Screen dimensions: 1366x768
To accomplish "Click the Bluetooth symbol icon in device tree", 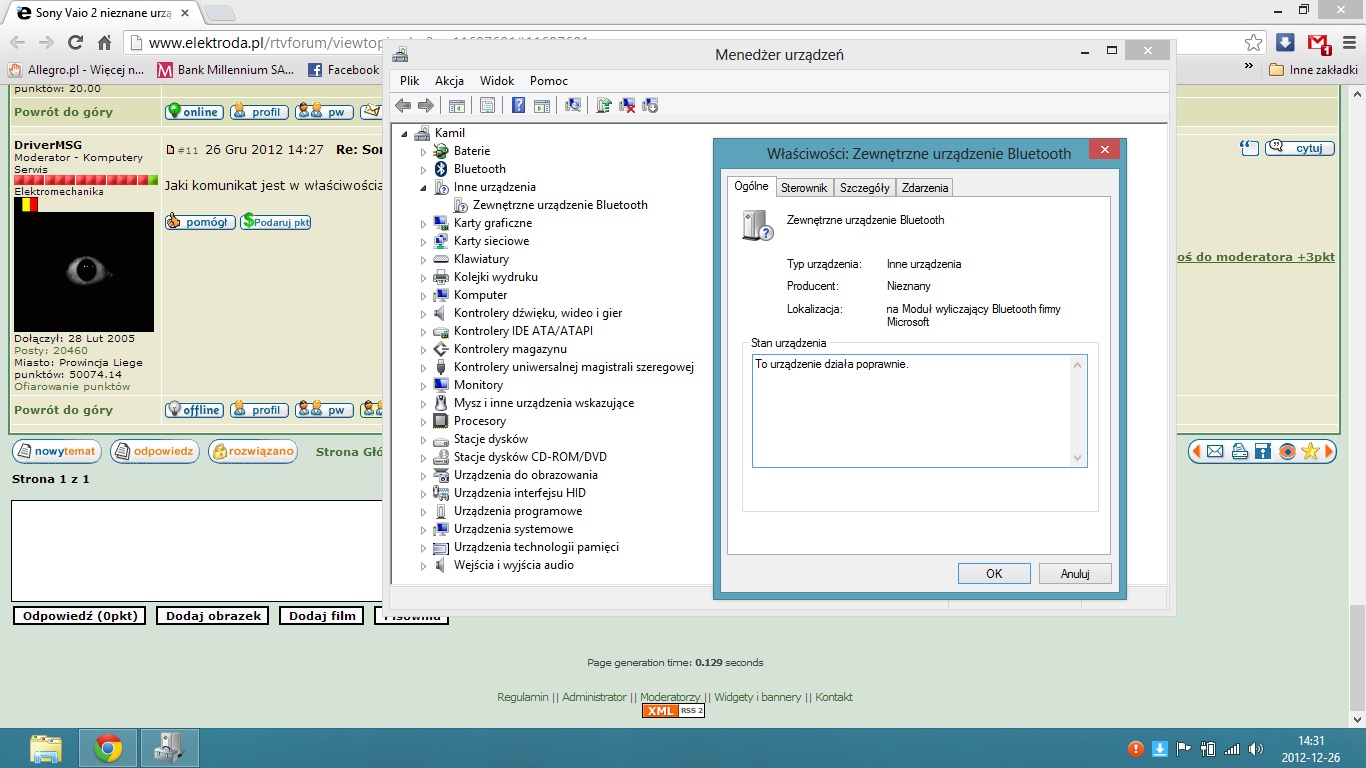I will [441, 169].
